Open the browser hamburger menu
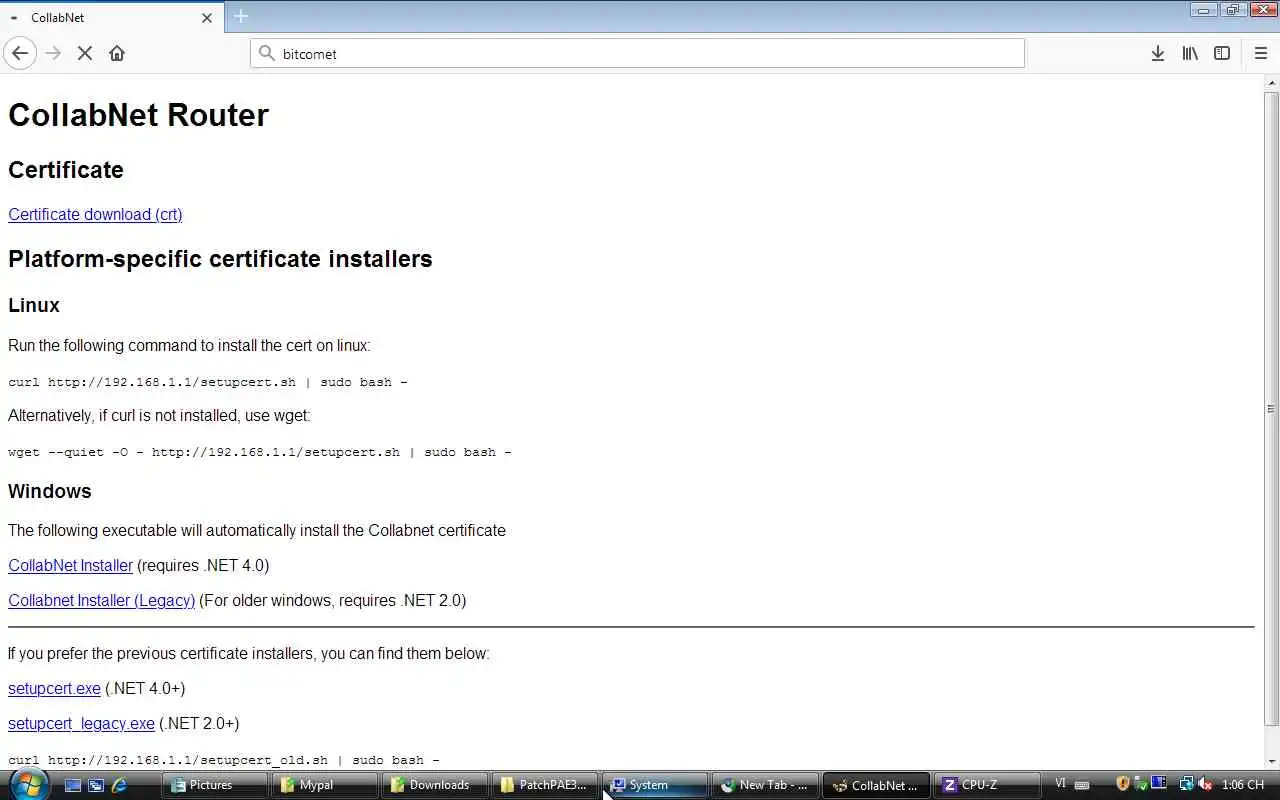 (x=1260, y=53)
